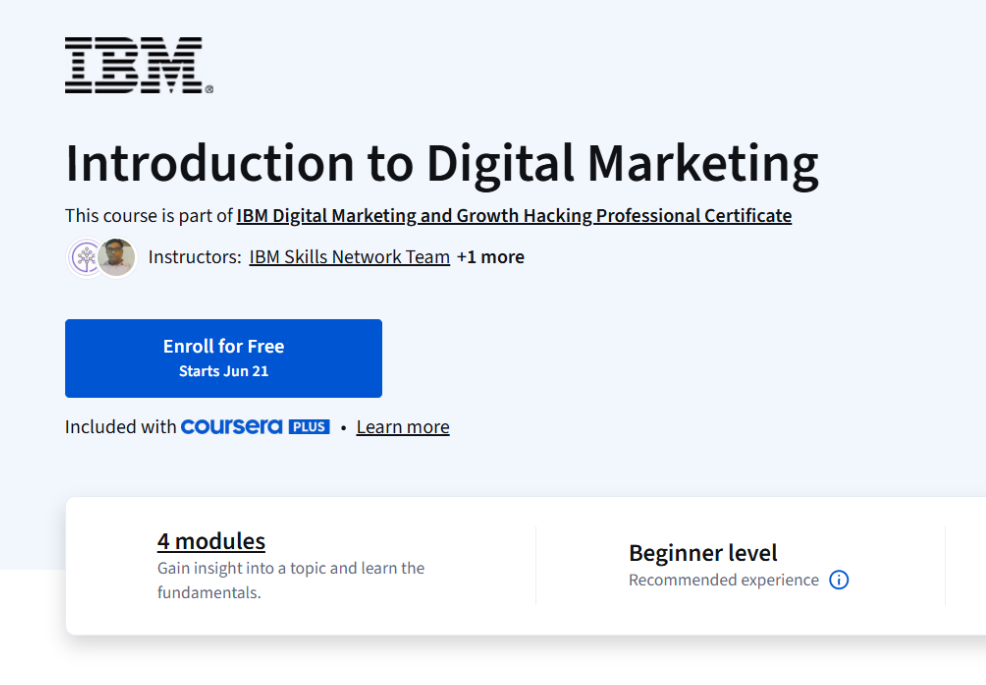Click the Introduction to Digital Marketing title
Image resolution: width=986 pixels, height=685 pixels.
click(x=441, y=161)
